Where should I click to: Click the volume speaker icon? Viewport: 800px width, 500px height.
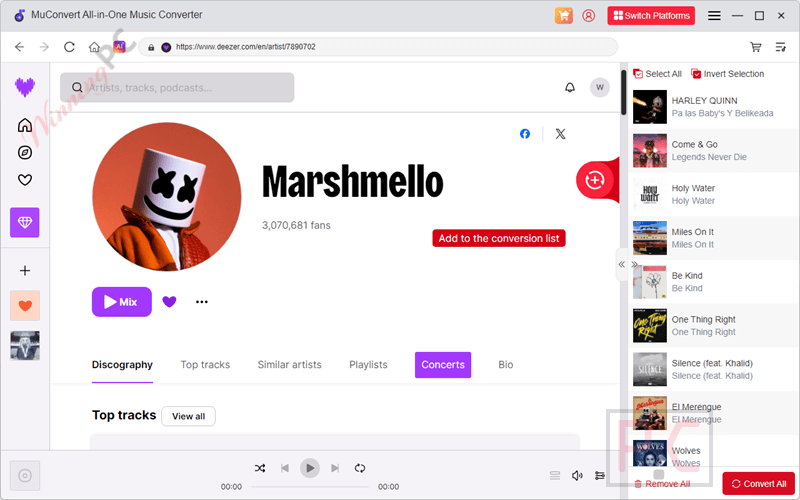point(577,476)
